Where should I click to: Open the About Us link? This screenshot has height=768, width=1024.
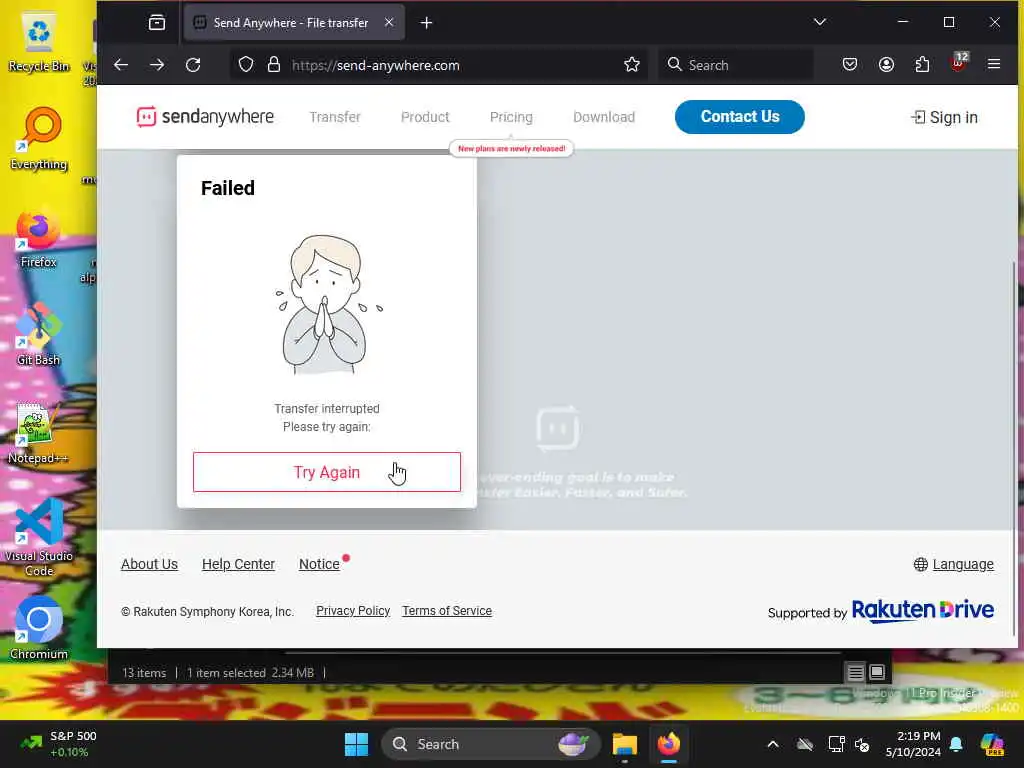click(x=149, y=564)
